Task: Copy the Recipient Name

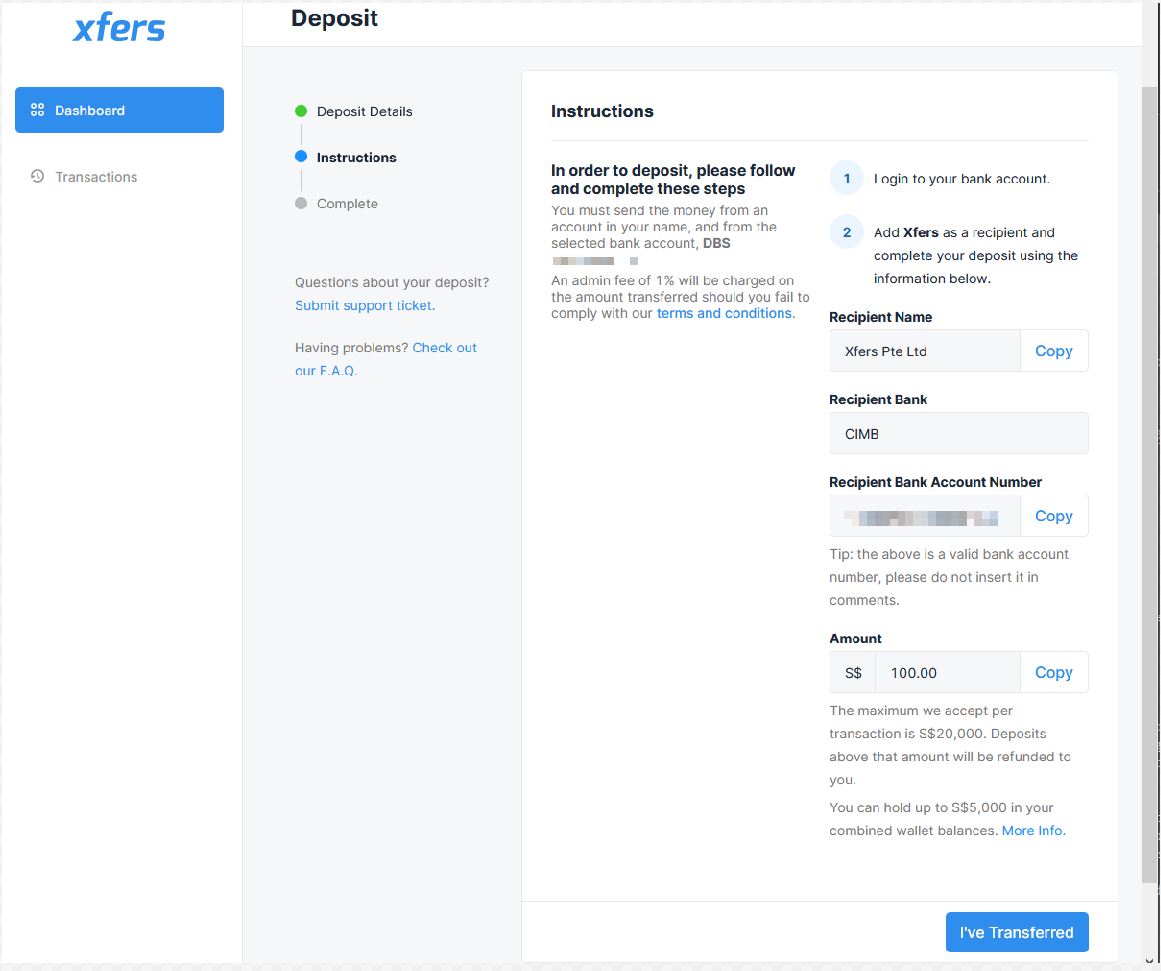Action: [x=1054, y=350]
